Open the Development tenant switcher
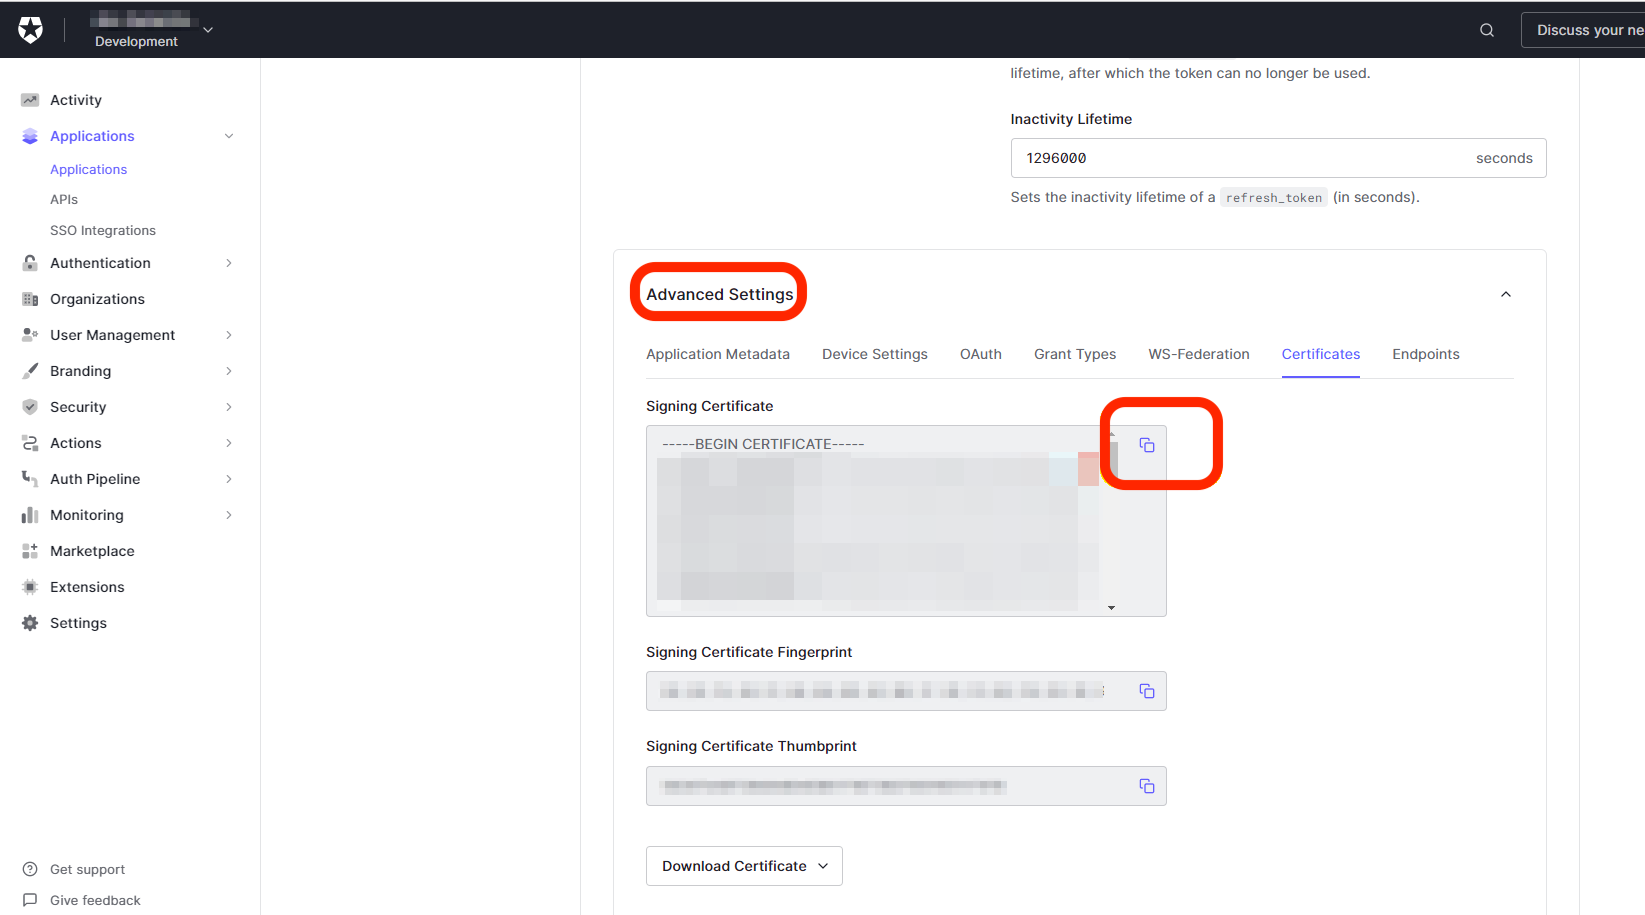 click(x=150, y=30)
